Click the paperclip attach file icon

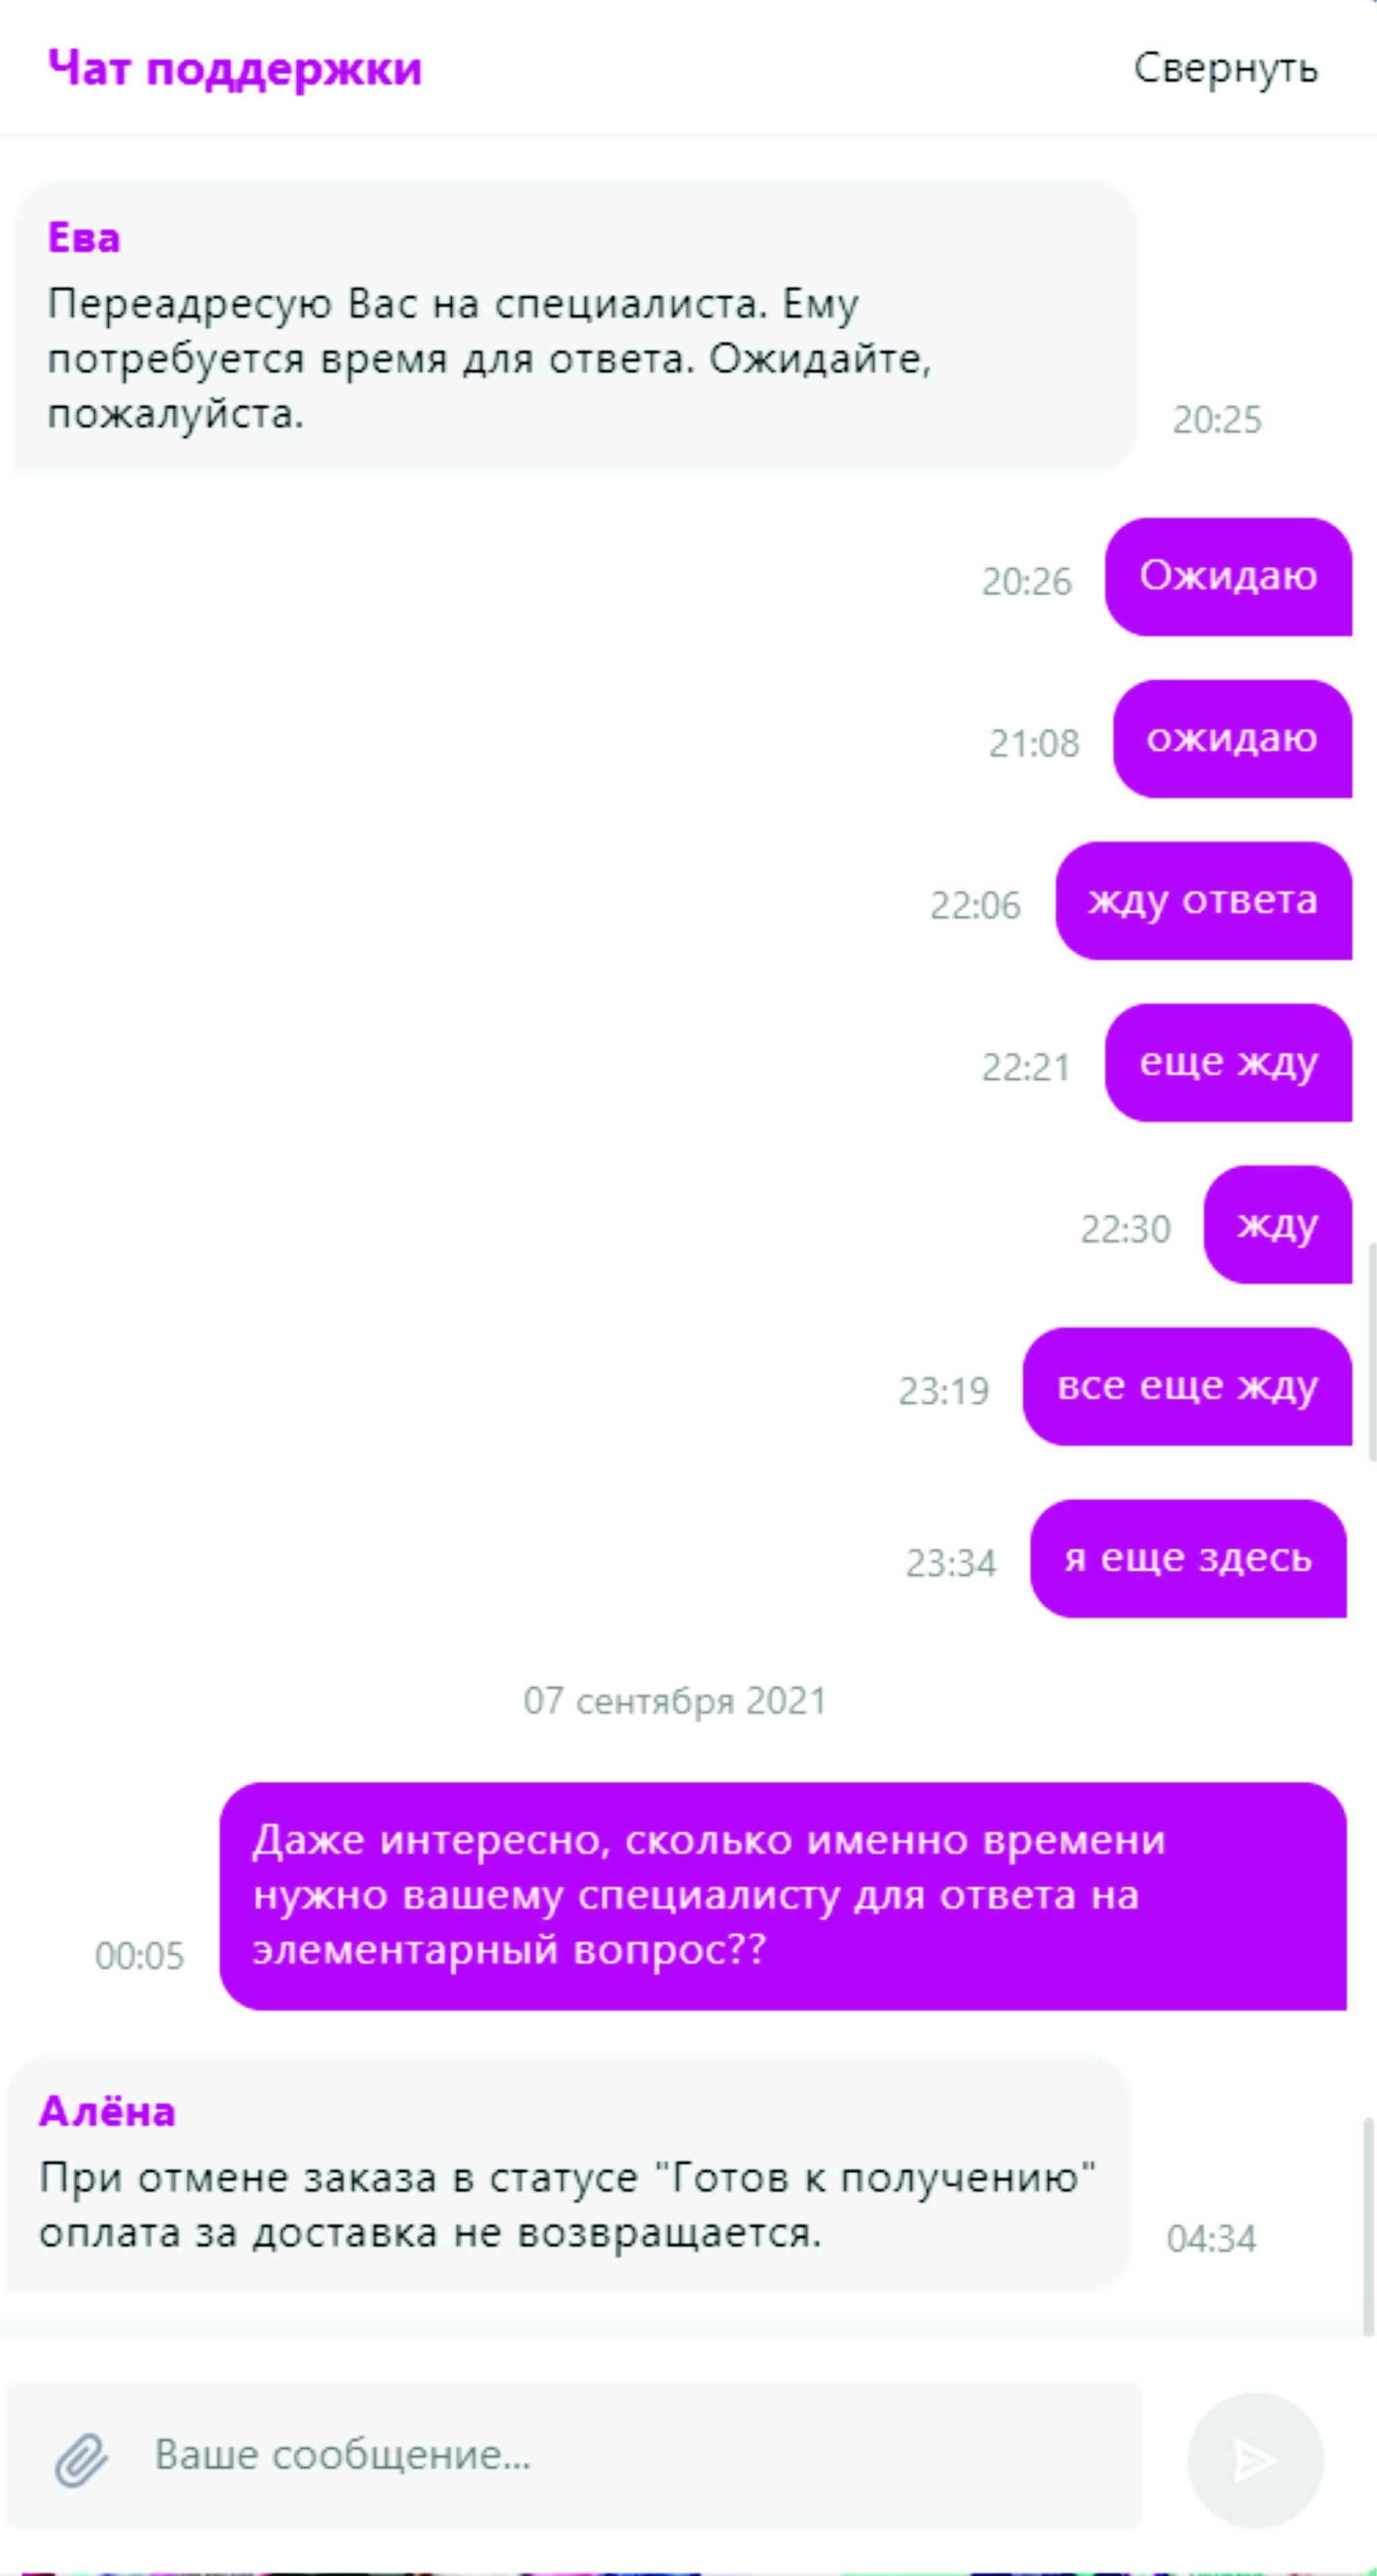click(x=81, y=2460)
